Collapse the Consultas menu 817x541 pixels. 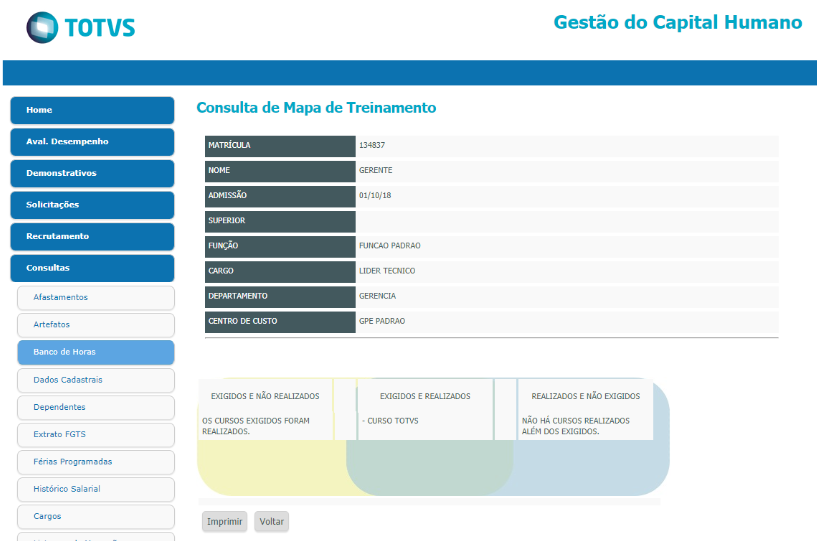(x=92, y=268)
